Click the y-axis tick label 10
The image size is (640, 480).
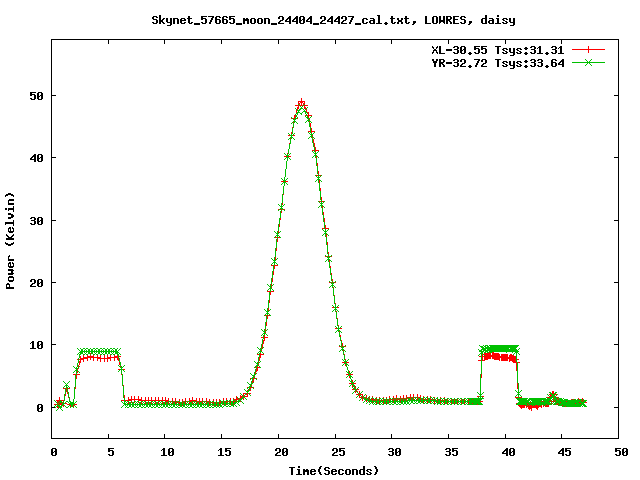pyautogui.click(x=36, y=345)
